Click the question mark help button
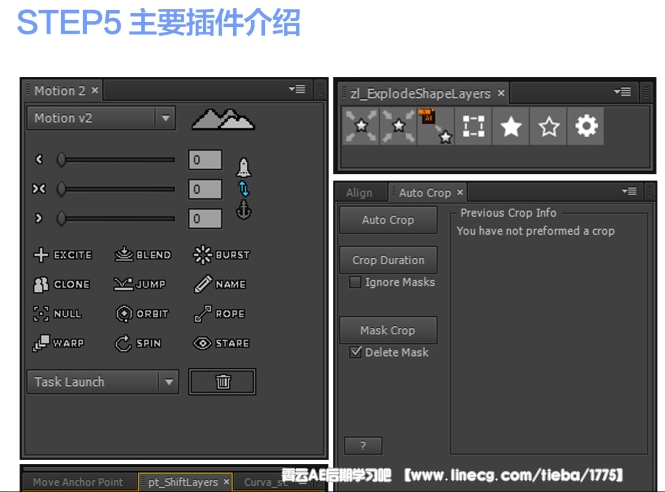The image size is (665, 492). pos(363,446)
